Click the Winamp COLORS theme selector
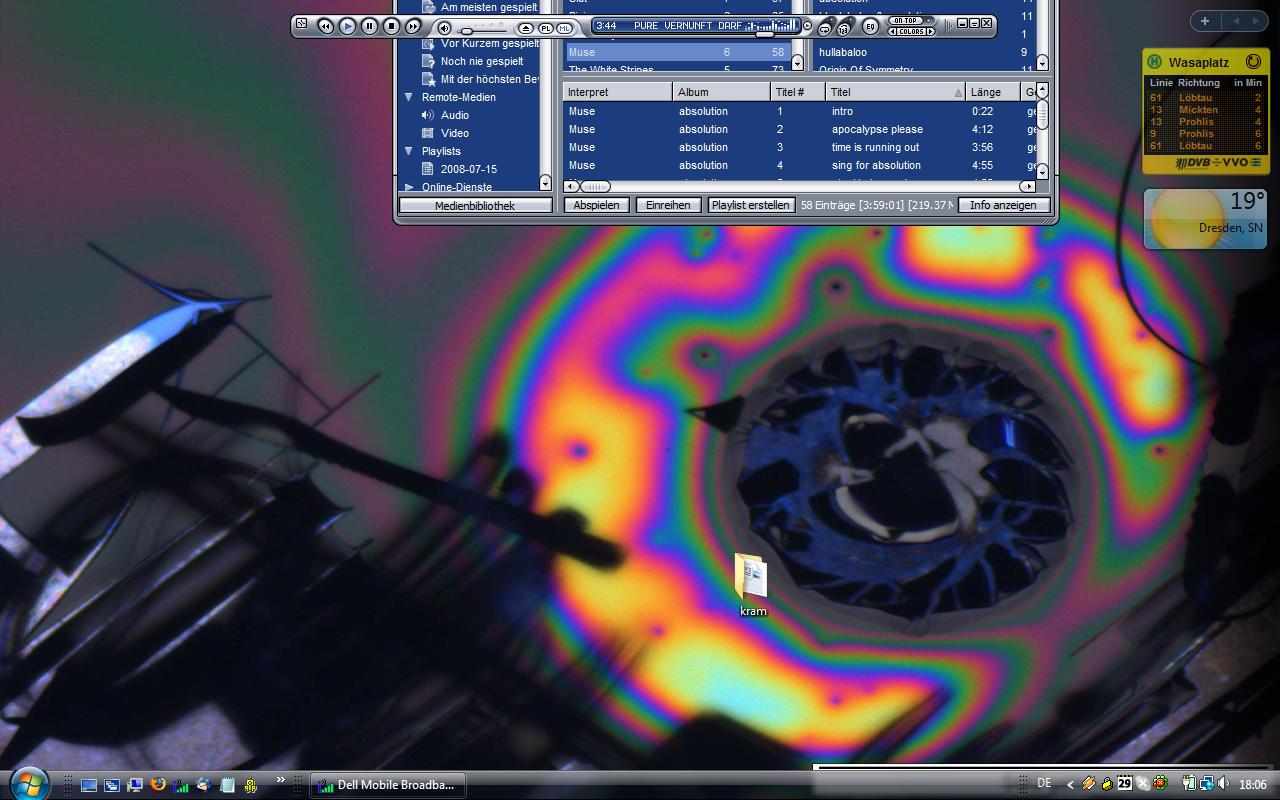1280x800 pixels. coord(911,32)
